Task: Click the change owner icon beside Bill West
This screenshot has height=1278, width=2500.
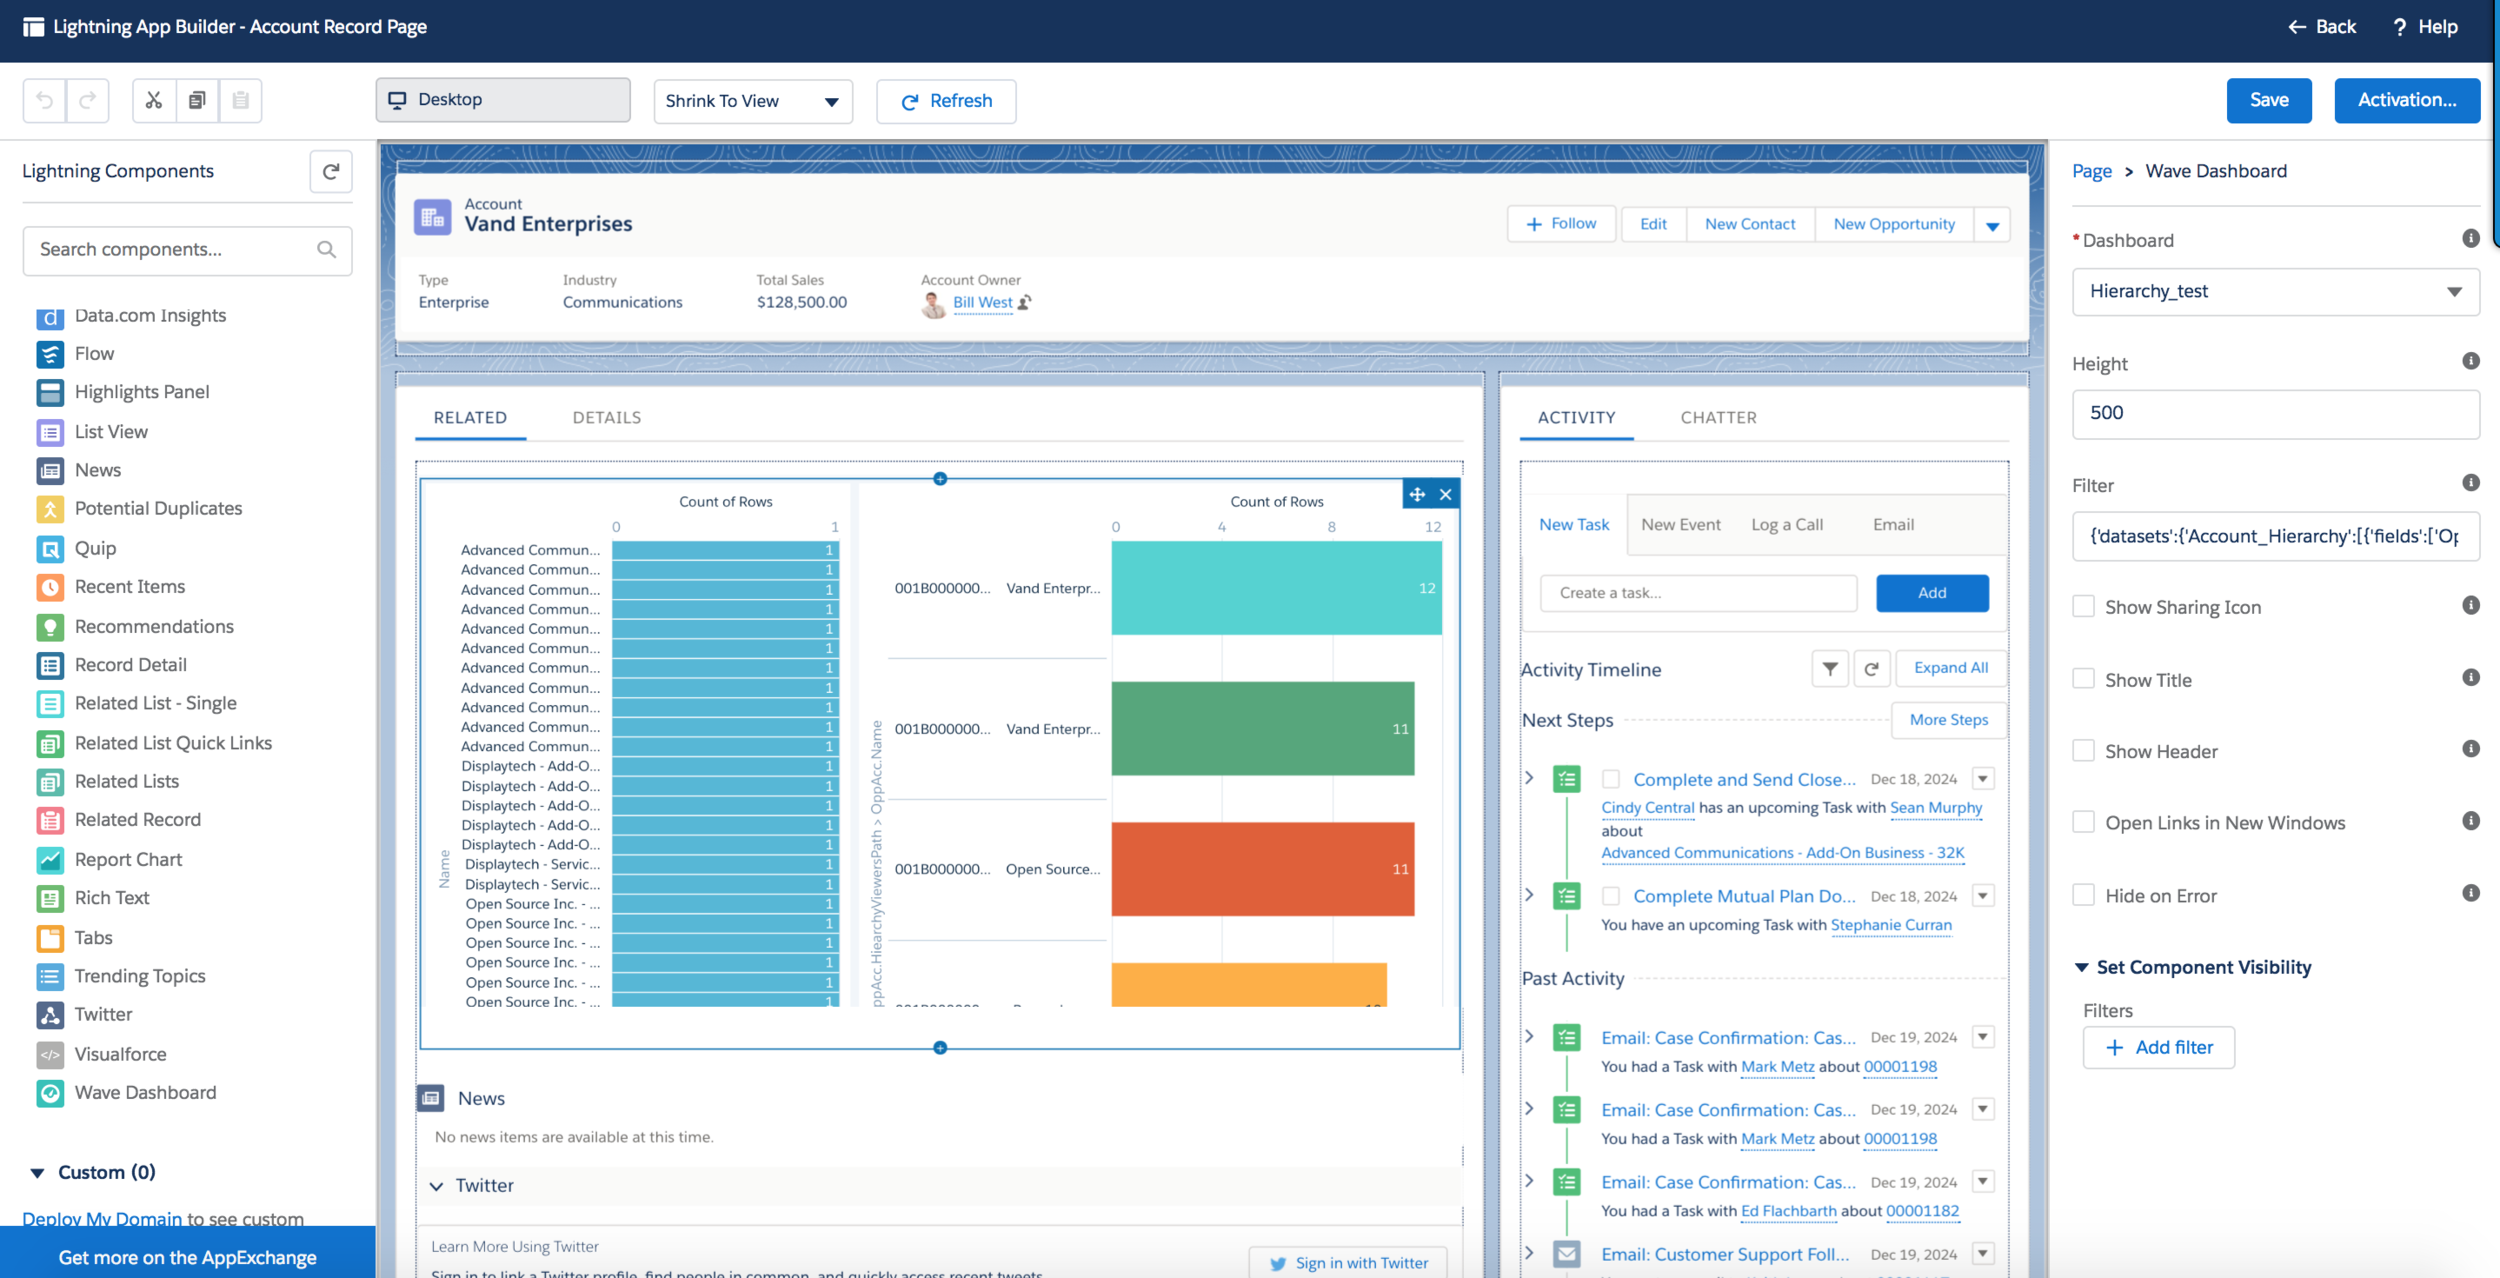Action: pyautogui.click(x=1025, y=302)
